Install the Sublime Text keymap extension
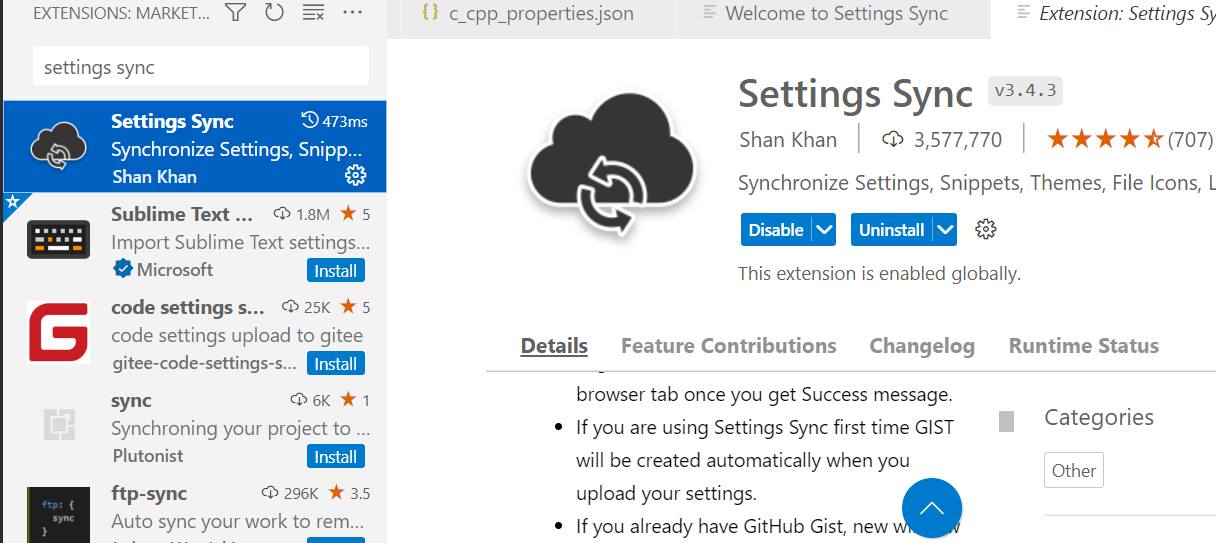Screen dimensions: 1216x543 coord(336,270)
